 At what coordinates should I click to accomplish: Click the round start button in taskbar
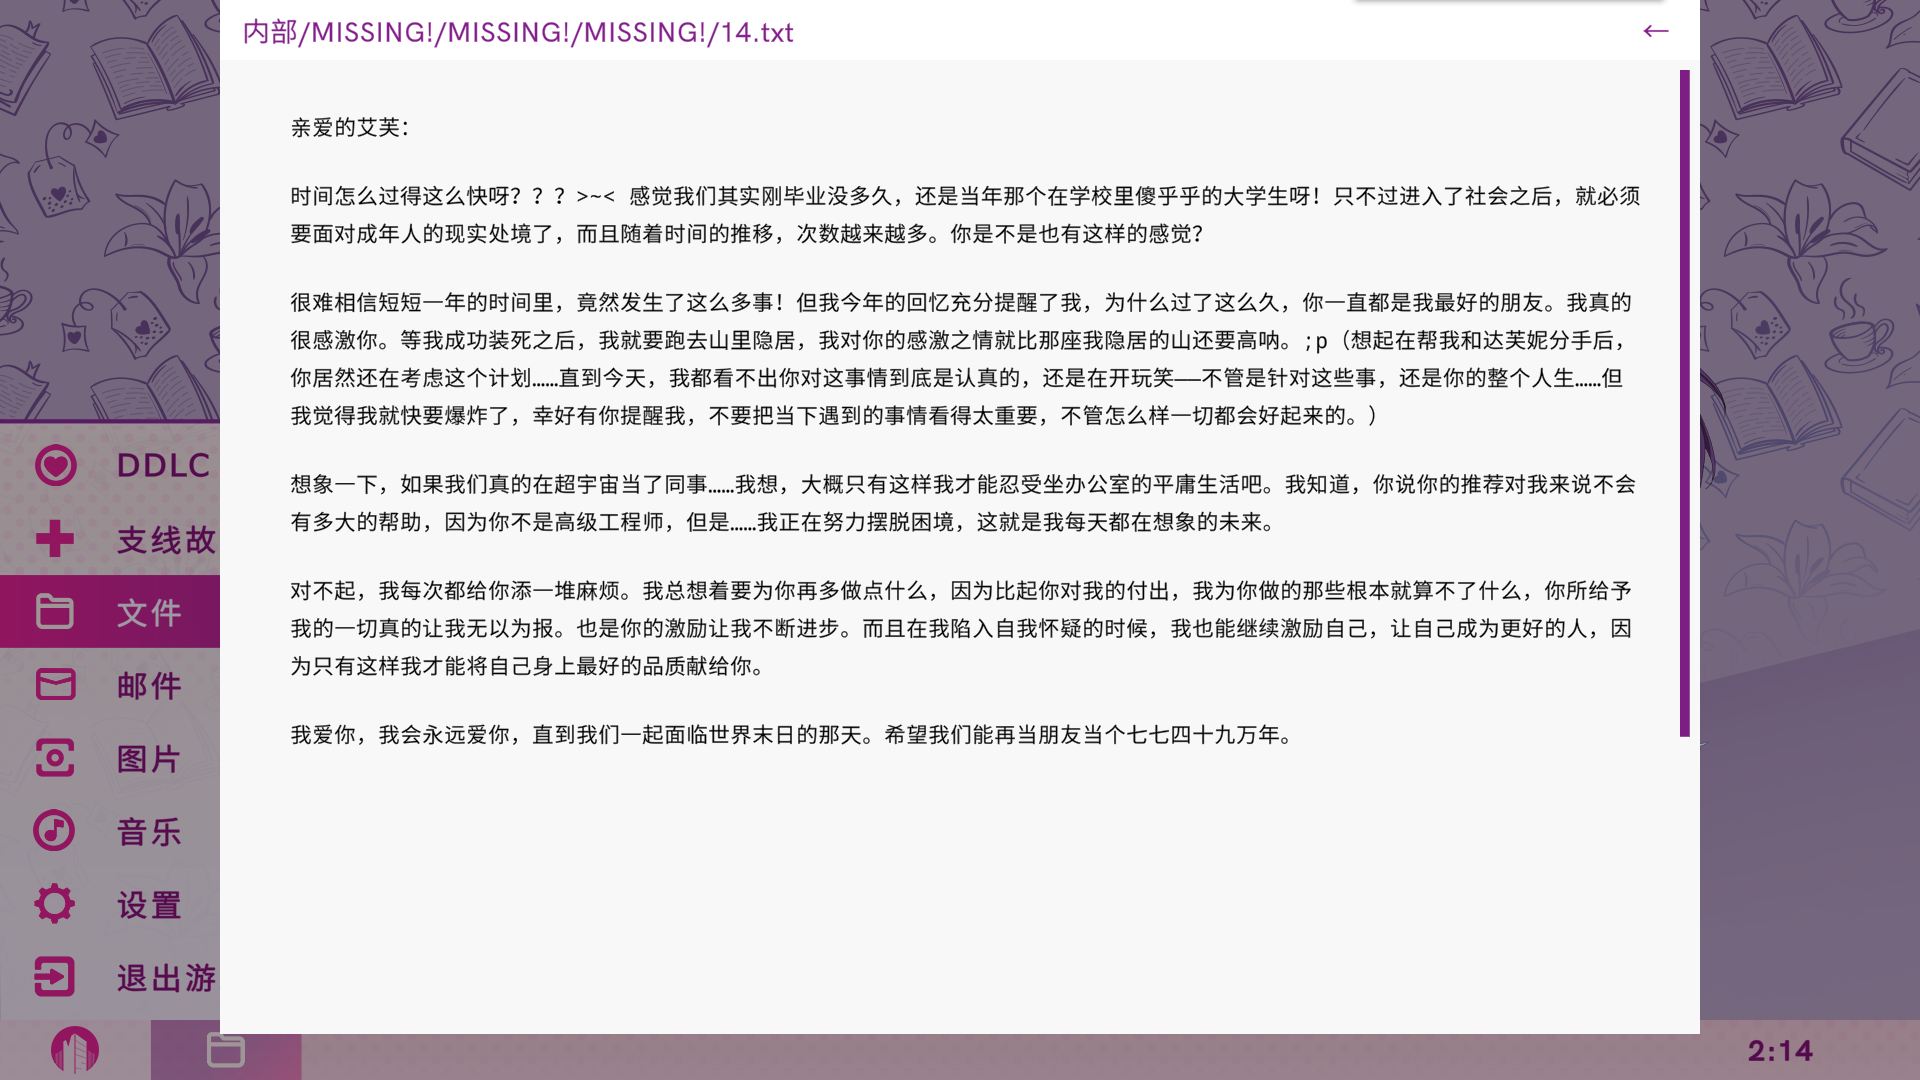pyautogui.click(x=75, y=1050)
